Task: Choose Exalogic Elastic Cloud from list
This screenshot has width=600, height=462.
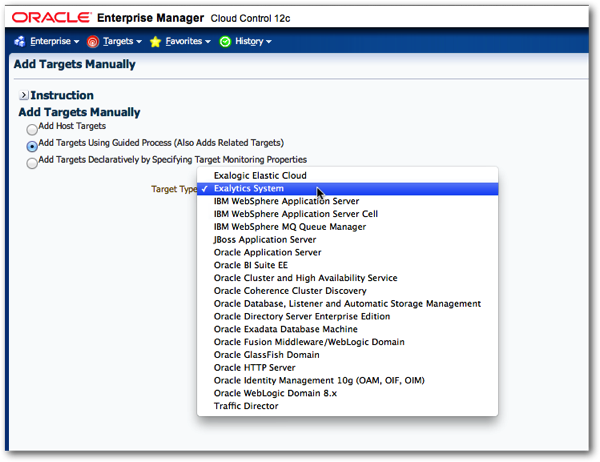Action: coord(347,175)
